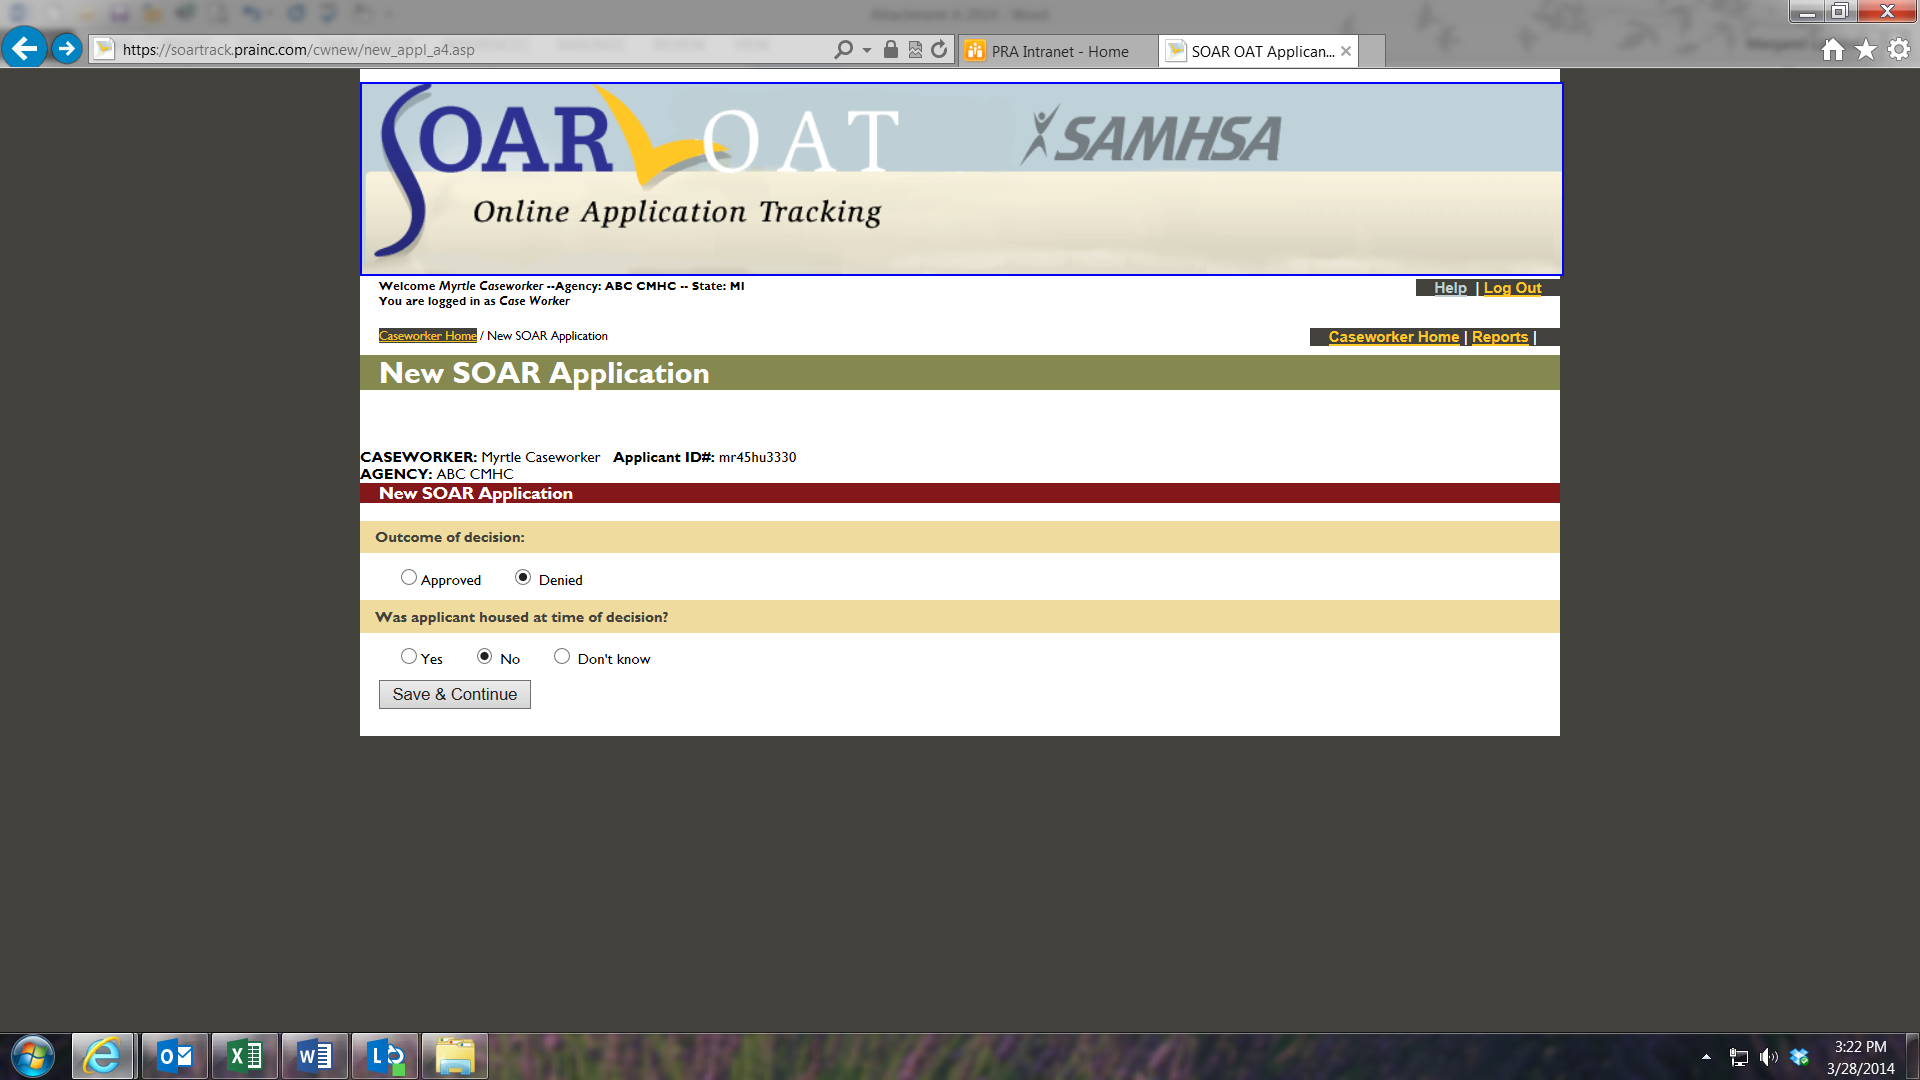
Task: Click the Refresh page icon
Action: [x=939, y=50]
